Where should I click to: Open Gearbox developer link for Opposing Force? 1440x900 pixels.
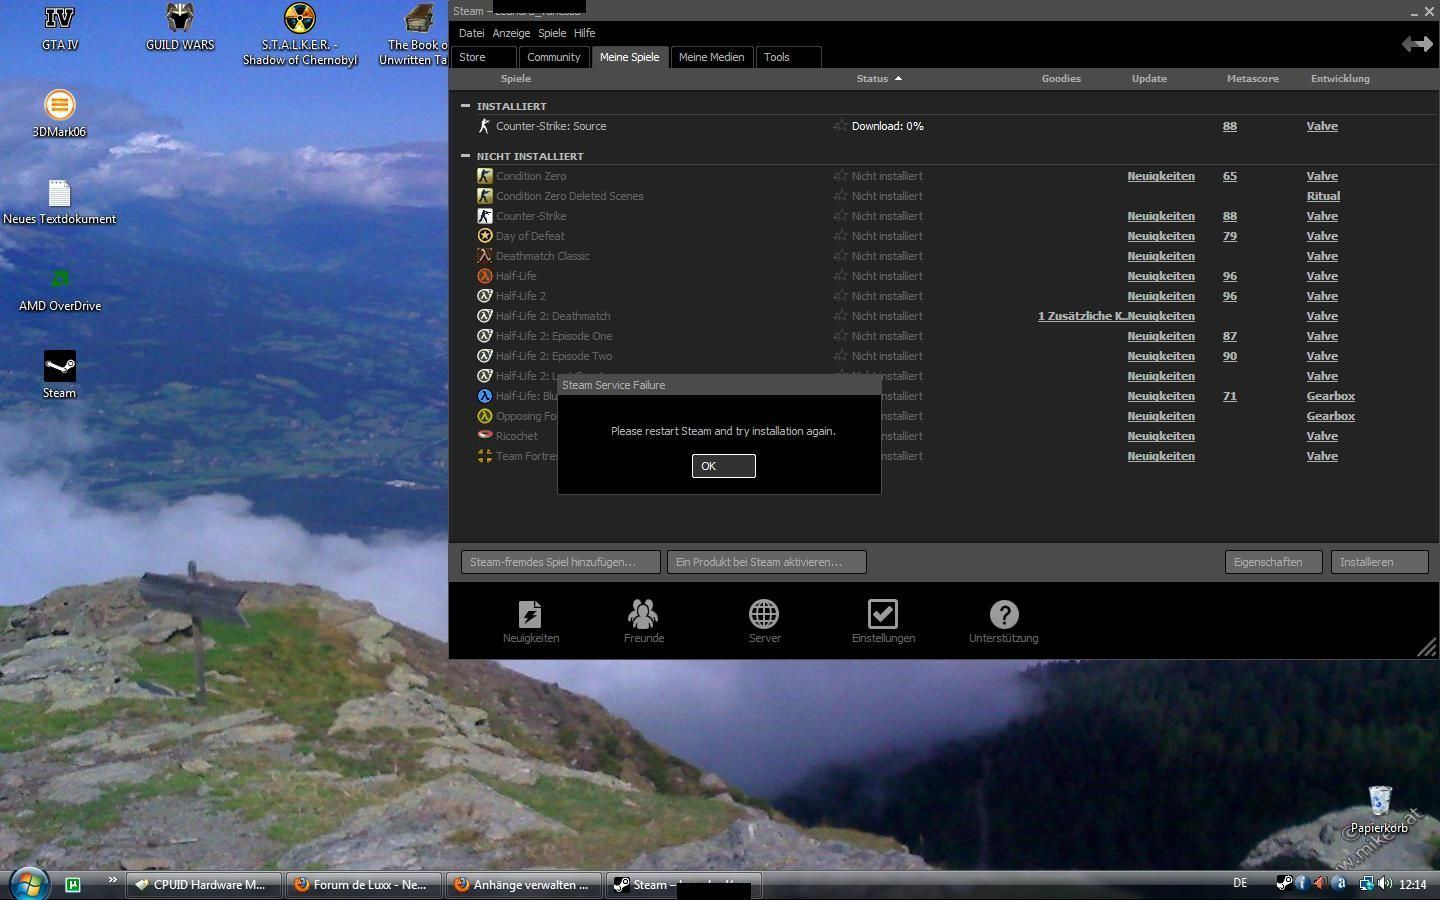click(x=1330, y=416)
